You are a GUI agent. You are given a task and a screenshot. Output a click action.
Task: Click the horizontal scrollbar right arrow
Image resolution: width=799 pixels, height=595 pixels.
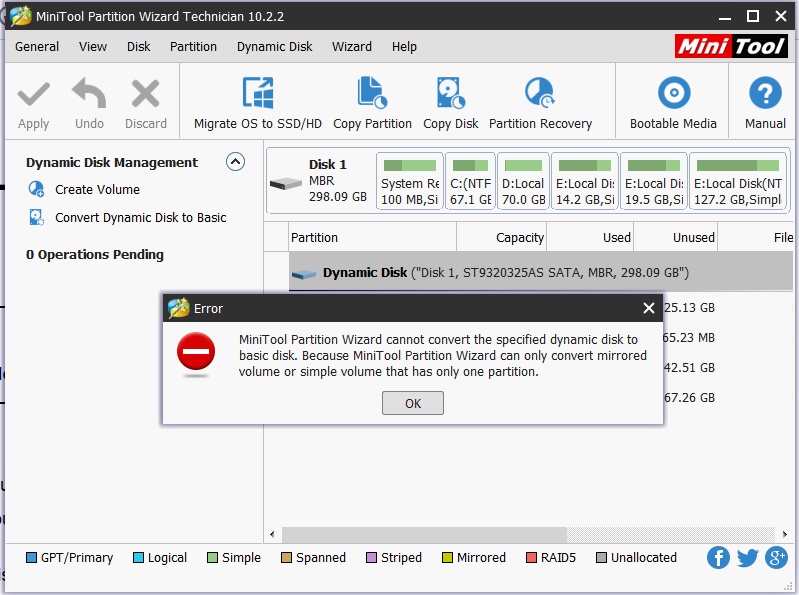(785, 534)
